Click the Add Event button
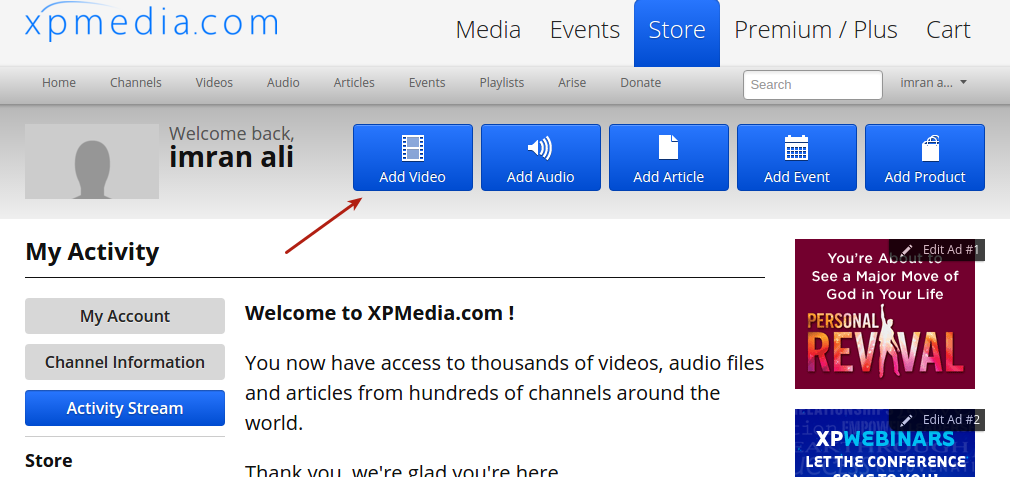Image resolution: width=1010 pixels, height=477 pixels. 797,158
